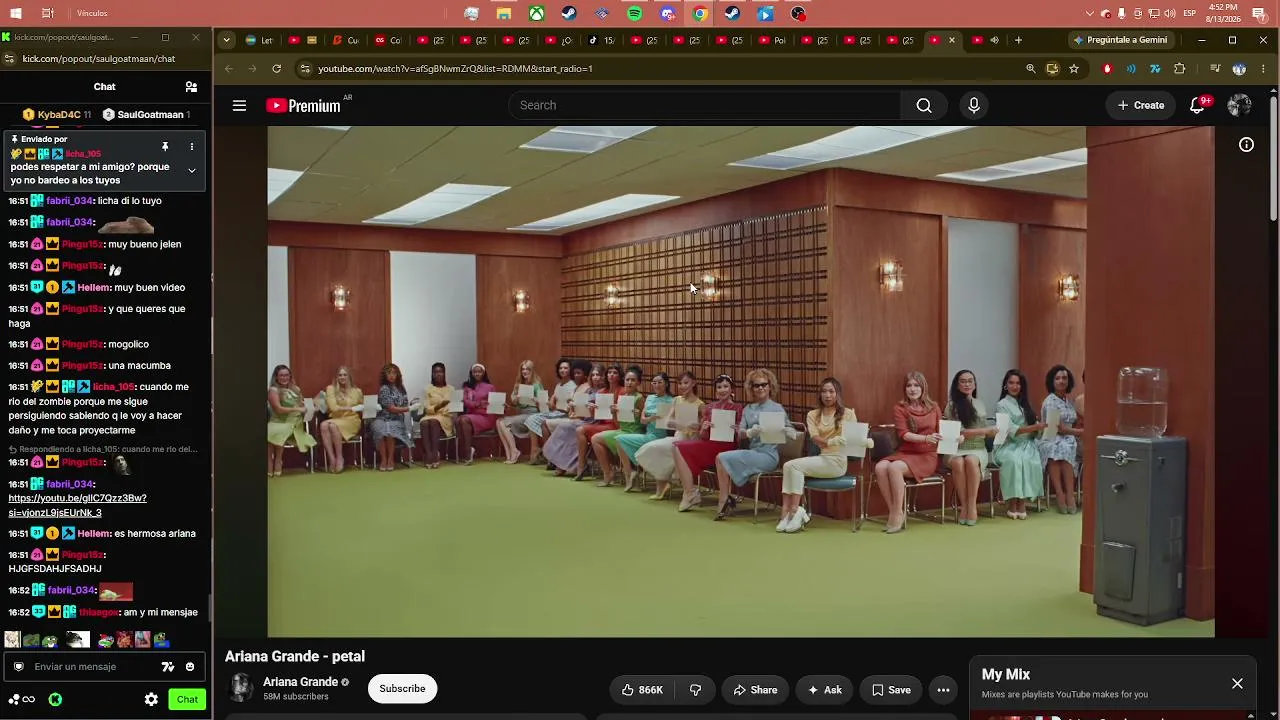Switch to the Poi YouTube tab

[773, 41]
